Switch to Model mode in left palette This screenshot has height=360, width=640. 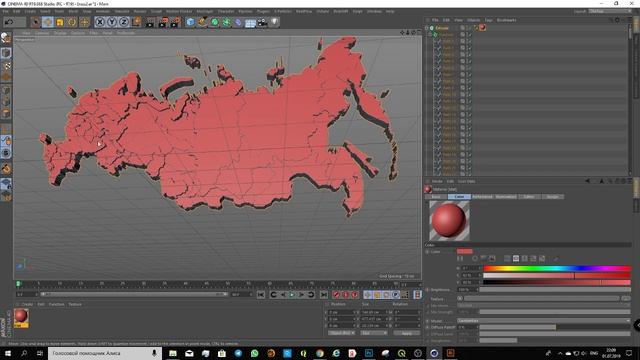point(6,53)
